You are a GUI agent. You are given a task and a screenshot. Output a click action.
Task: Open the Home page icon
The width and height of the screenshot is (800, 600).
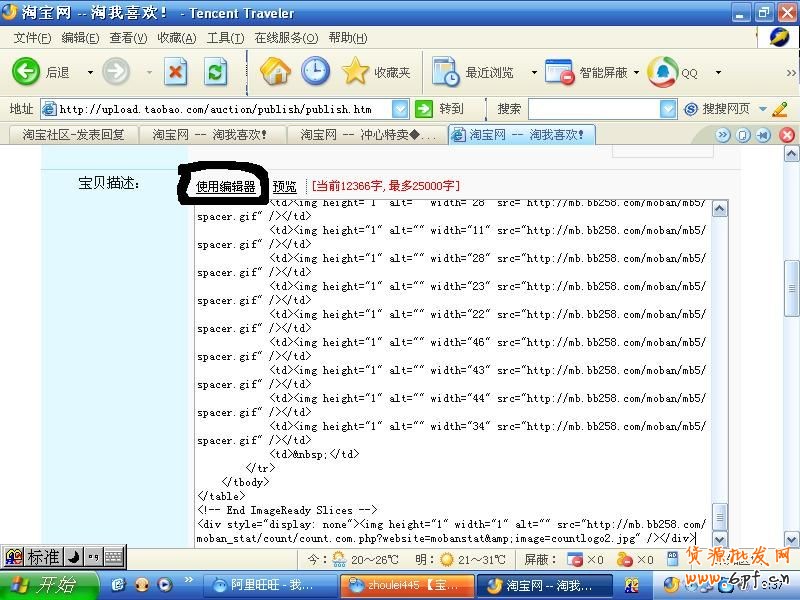tap(275, 71)
